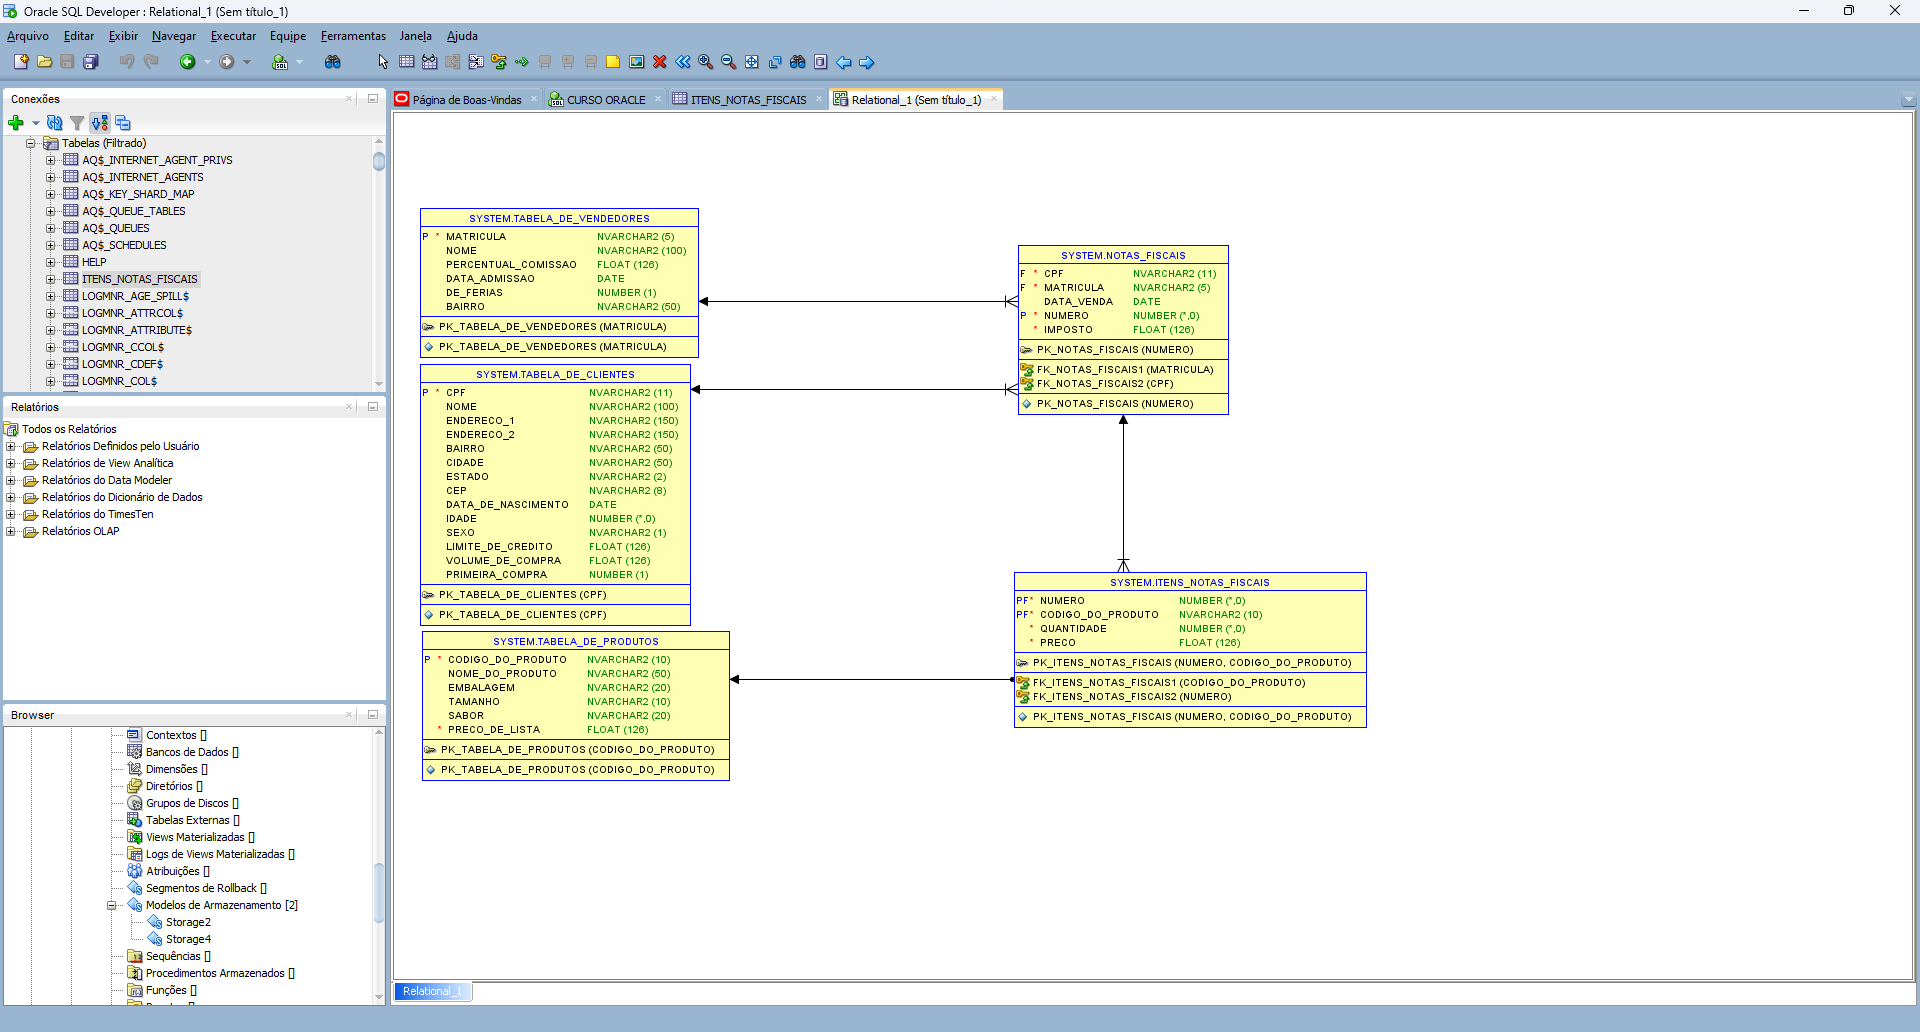Screen dimensions: 1920x1032
Task: Click the blue right arrow diagram icon
Action: pos(867,62)
